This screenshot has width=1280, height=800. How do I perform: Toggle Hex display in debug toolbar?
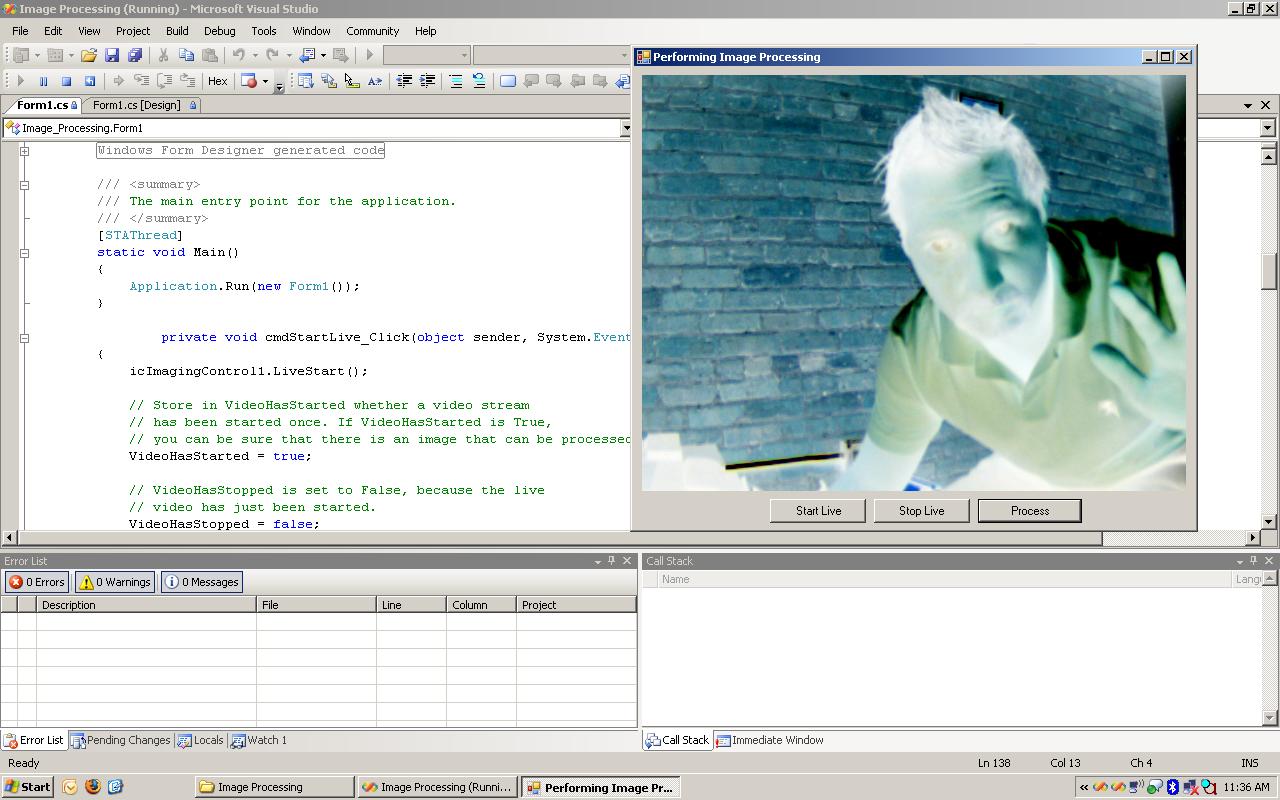[x=217, y=81]
